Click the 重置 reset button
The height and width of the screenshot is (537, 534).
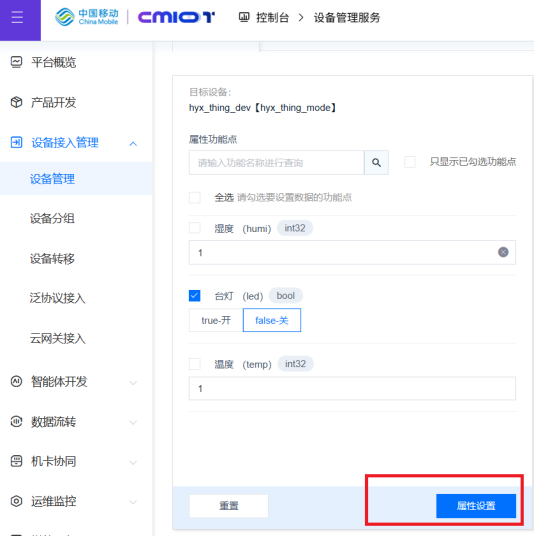229,505
